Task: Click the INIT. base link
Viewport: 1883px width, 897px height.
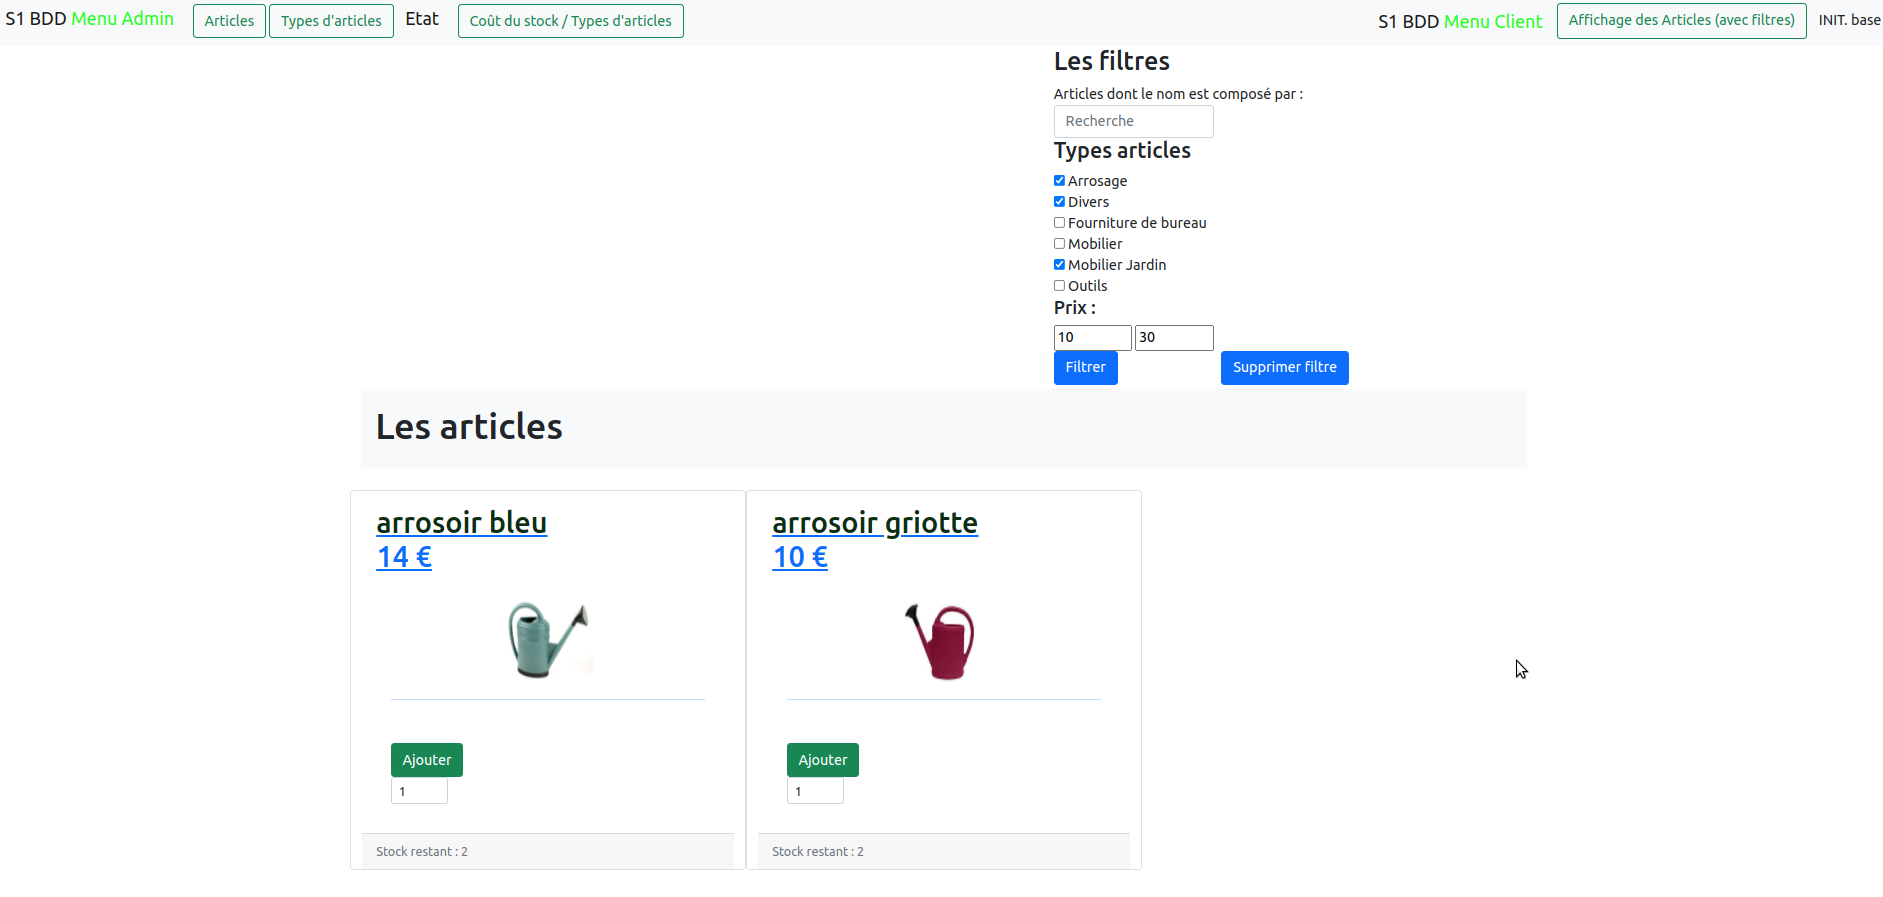Action: coord(1849,20)
